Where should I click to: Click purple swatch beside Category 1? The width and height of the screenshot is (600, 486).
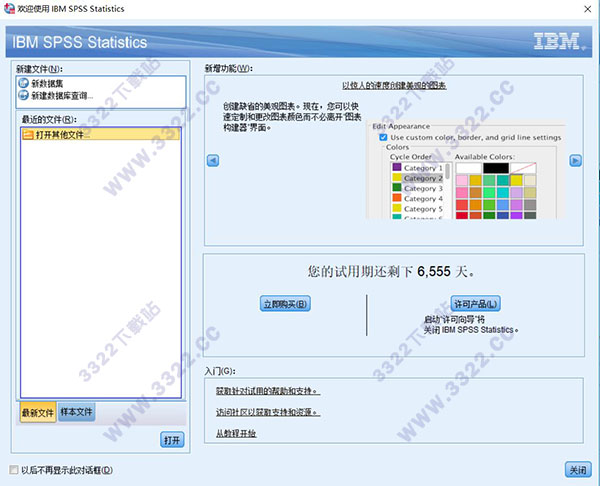coord(397,167)
